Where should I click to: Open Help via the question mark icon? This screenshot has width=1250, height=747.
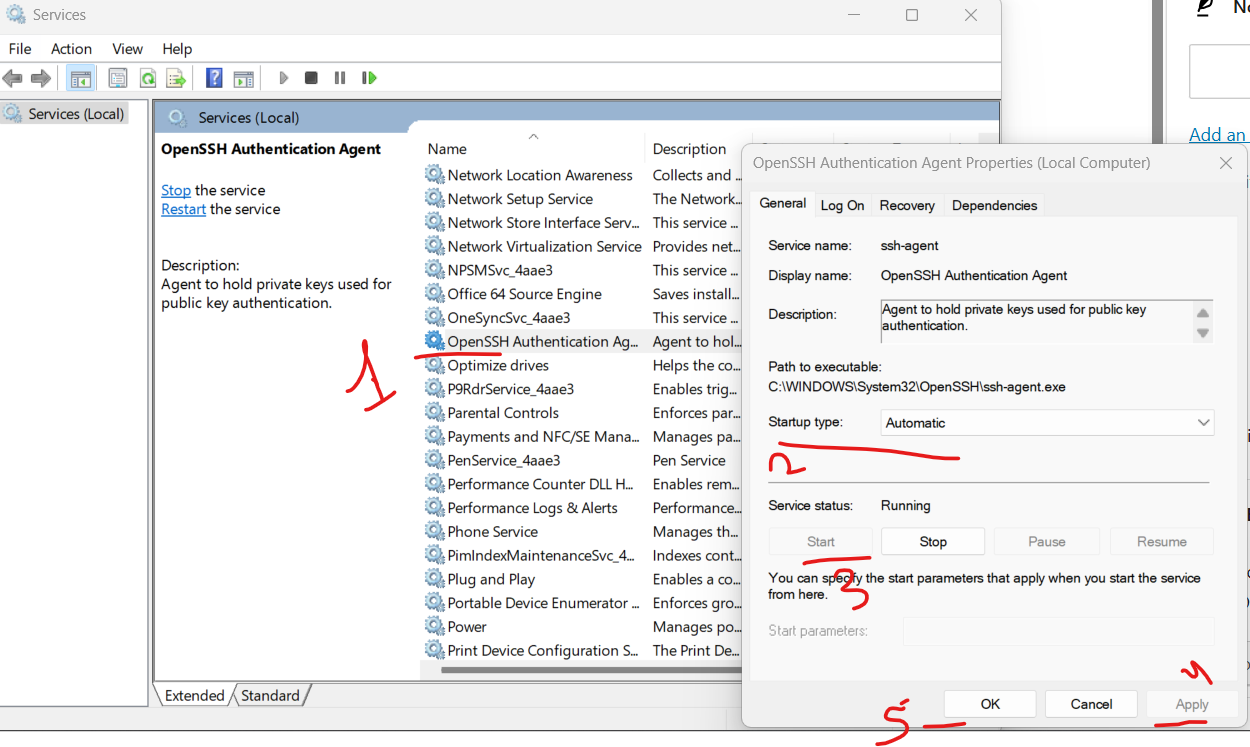[x=212, y=77]
